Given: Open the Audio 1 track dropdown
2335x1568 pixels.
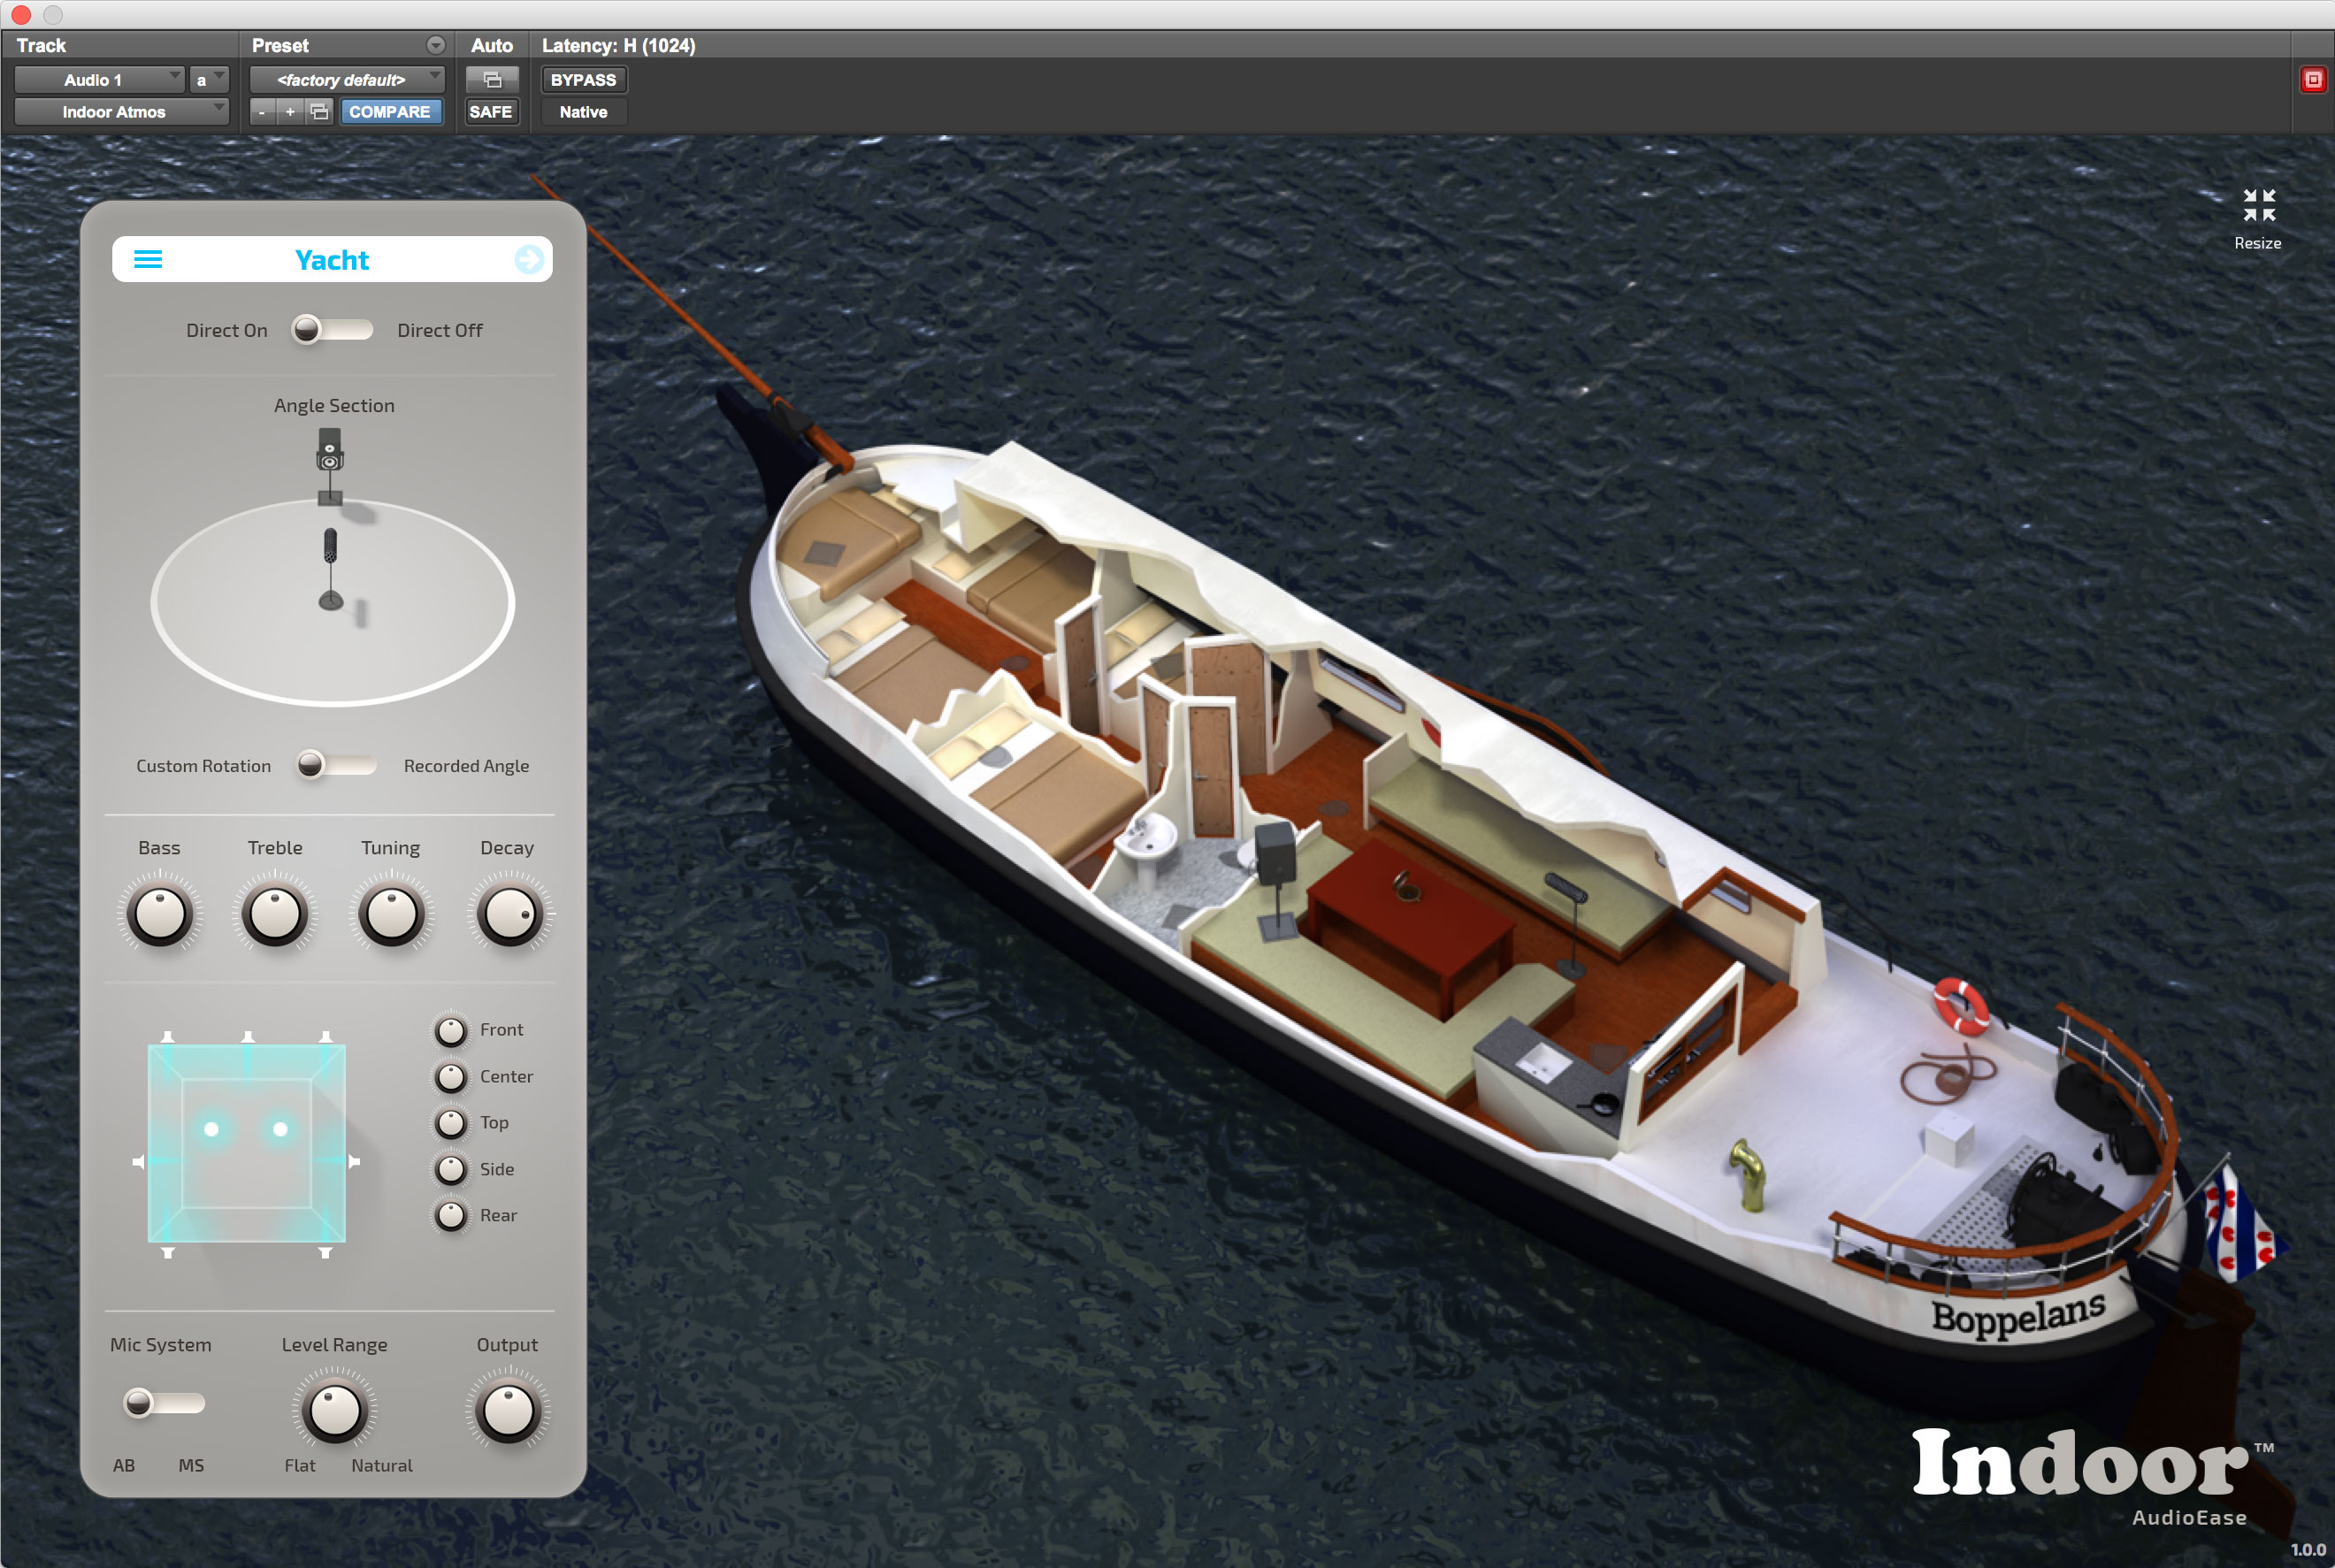Looking at the screenshot, I should coord(99,80).
